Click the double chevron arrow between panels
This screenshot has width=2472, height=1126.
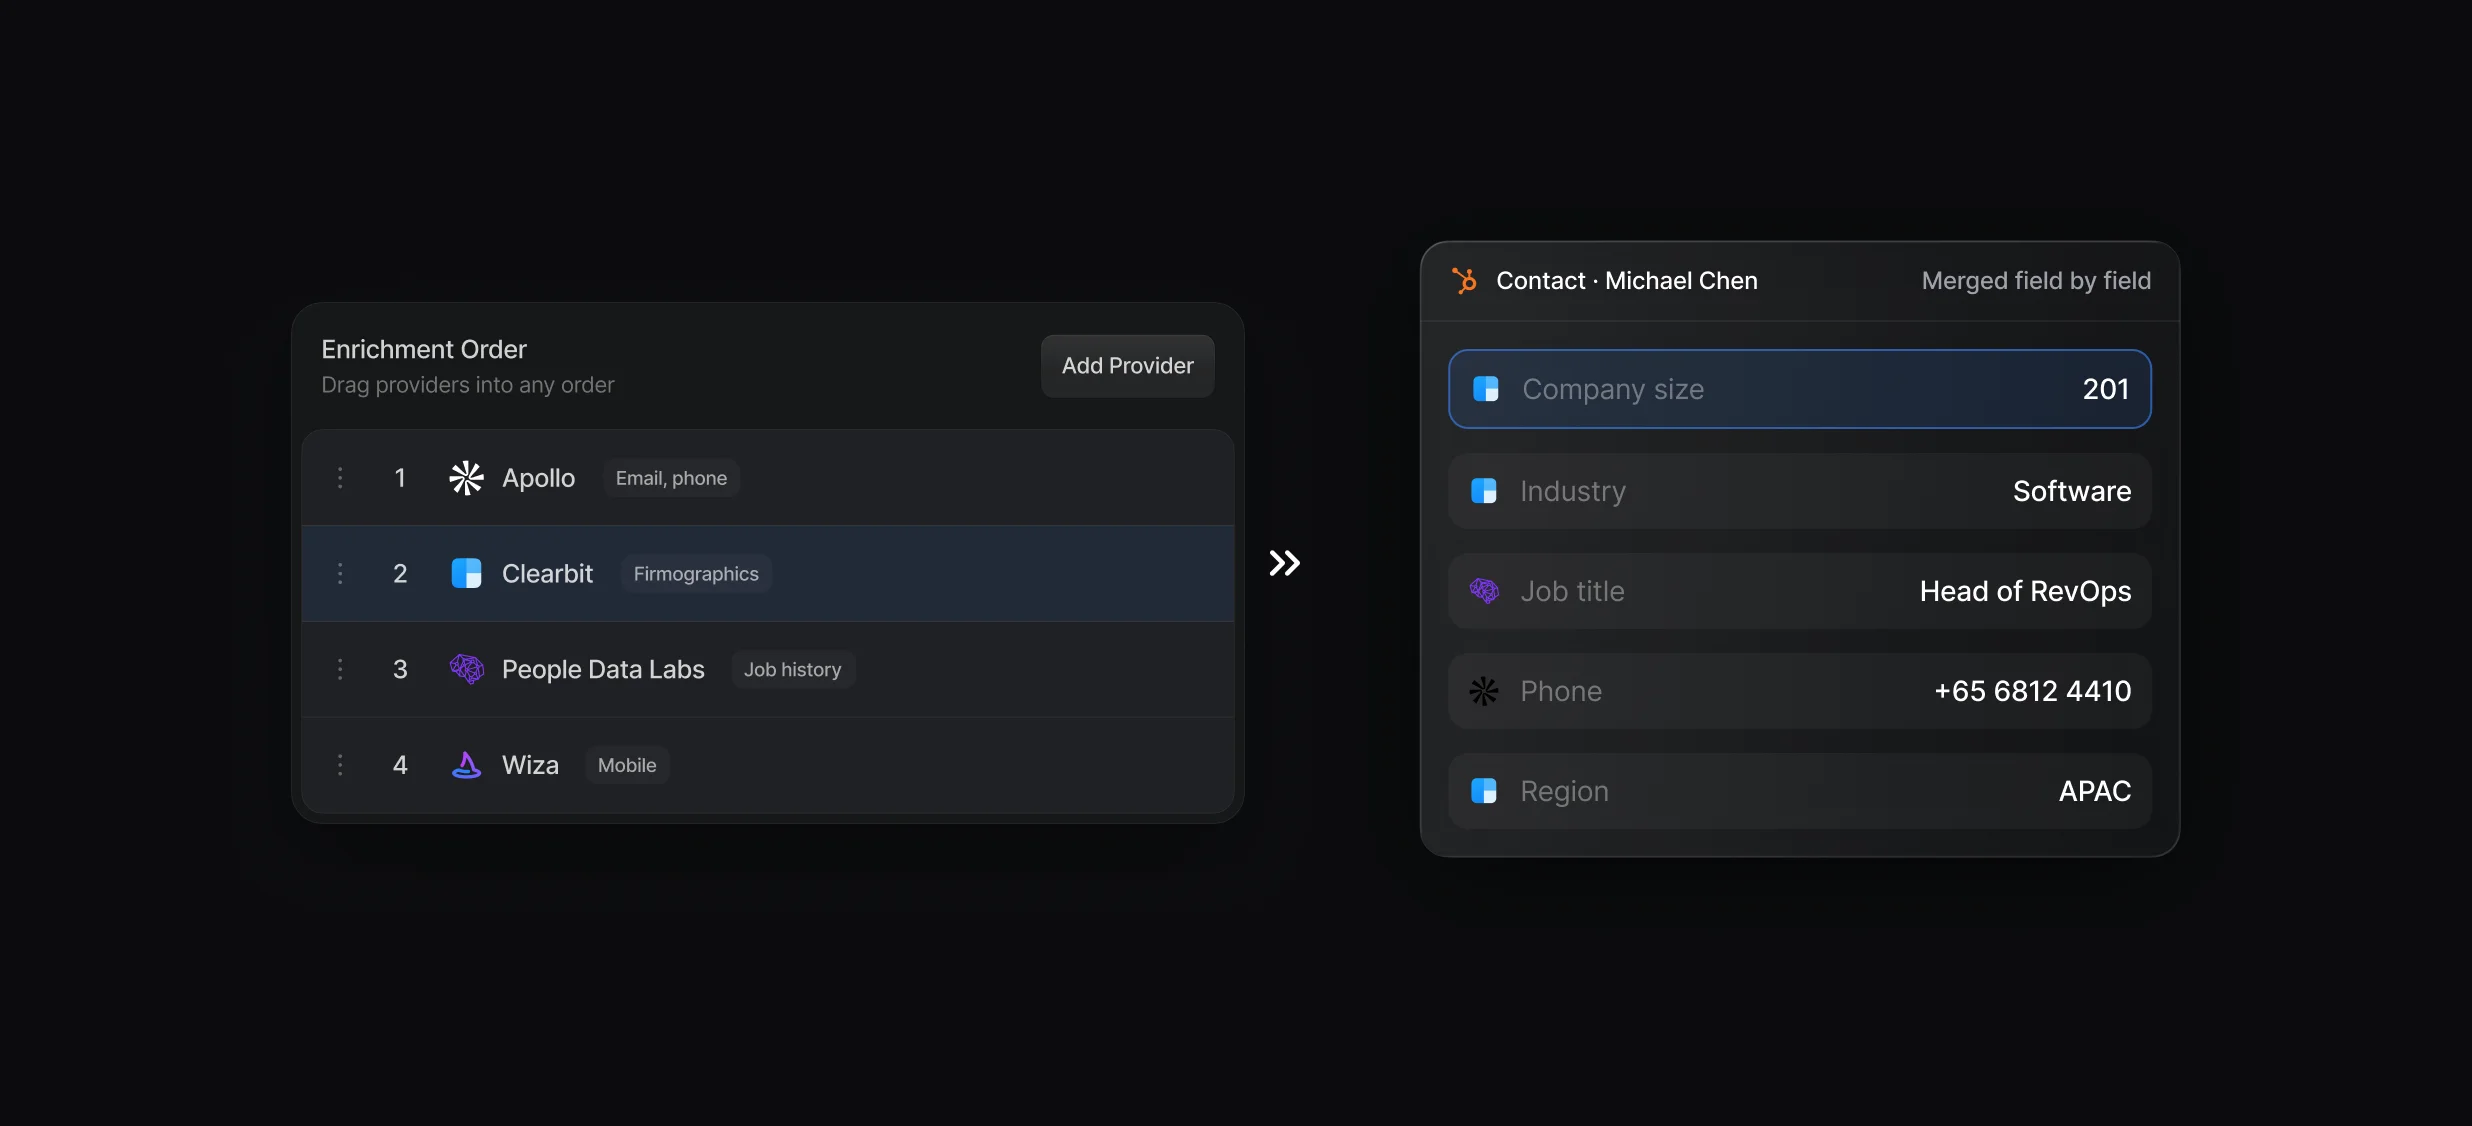click(1285, 563)
